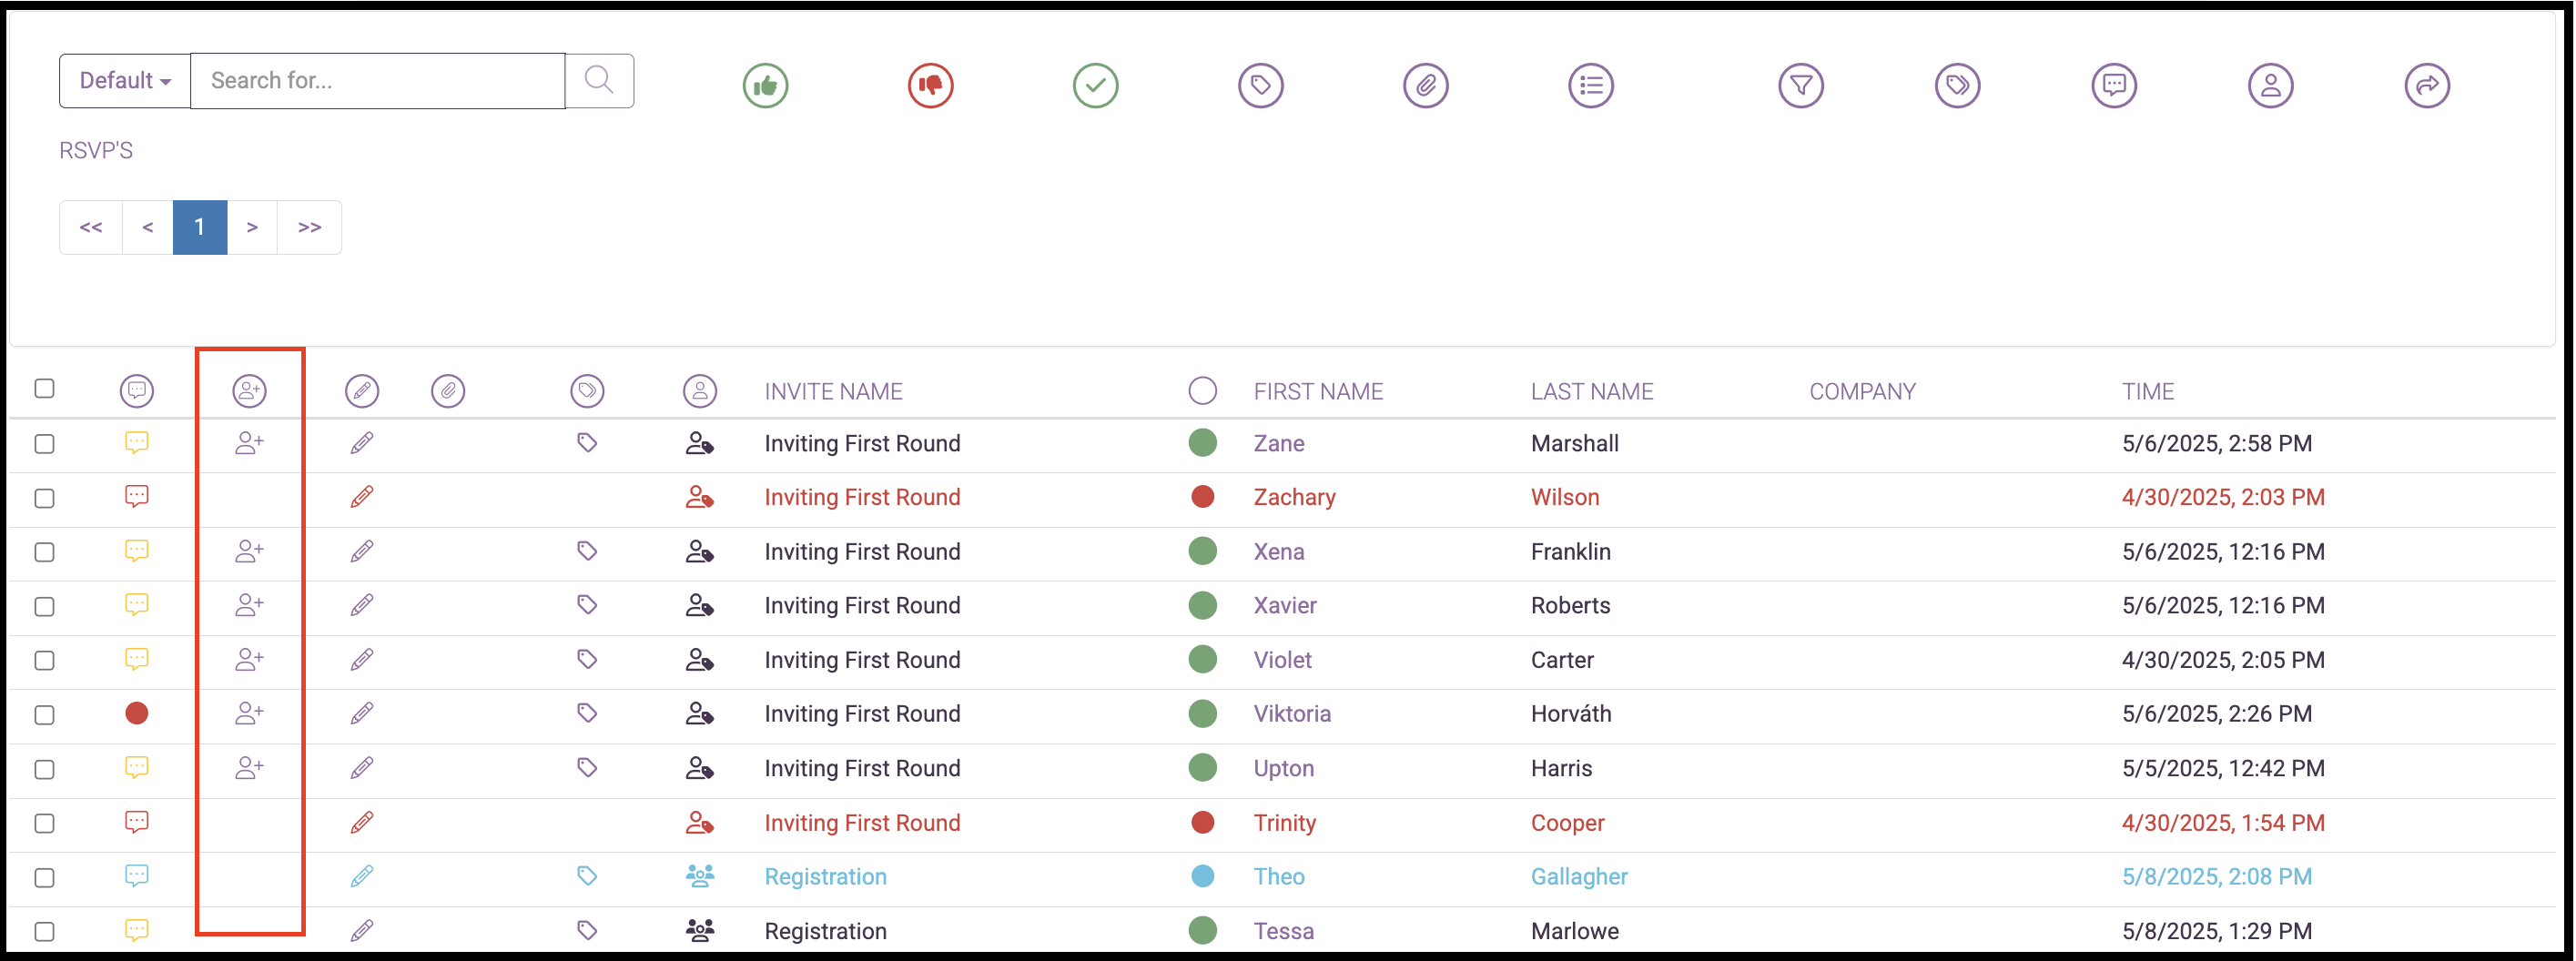
Task: Open the filter funnel toolbar icon
Action: tap(1800, 85)
